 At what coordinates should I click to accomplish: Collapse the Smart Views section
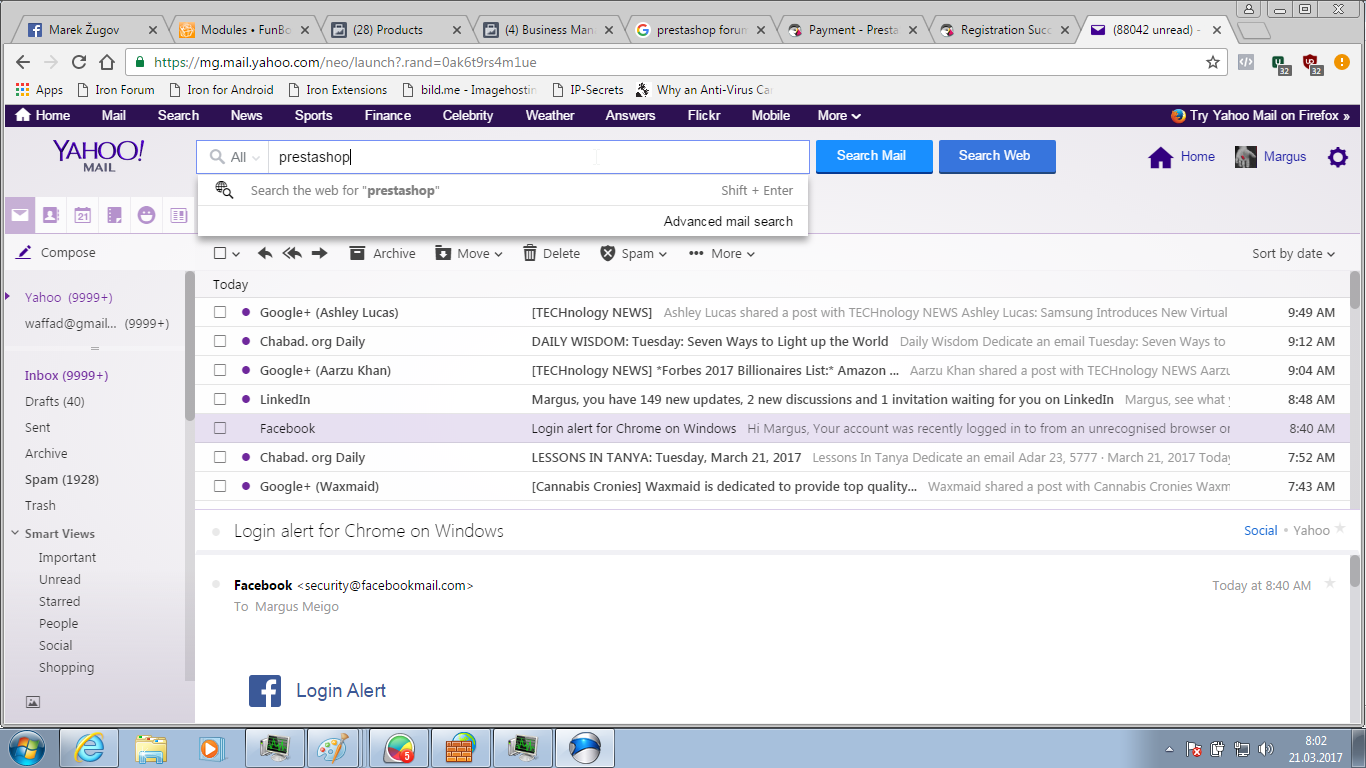16,534
